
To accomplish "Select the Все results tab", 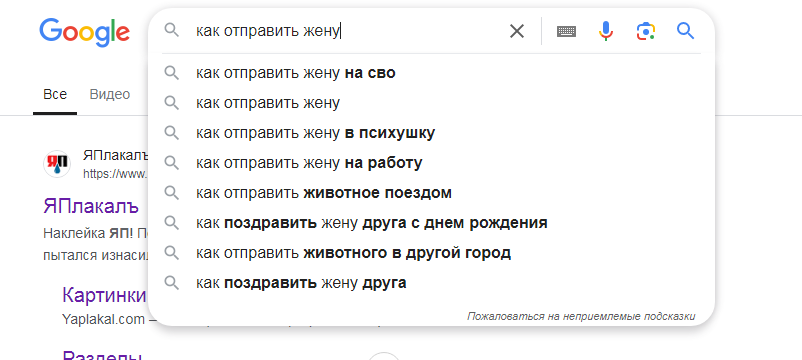I will (55, 95).
